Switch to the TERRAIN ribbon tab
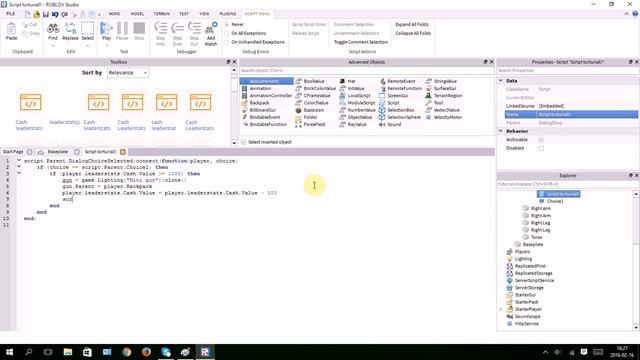The image size is (640, 360). [x=162, y=14]
